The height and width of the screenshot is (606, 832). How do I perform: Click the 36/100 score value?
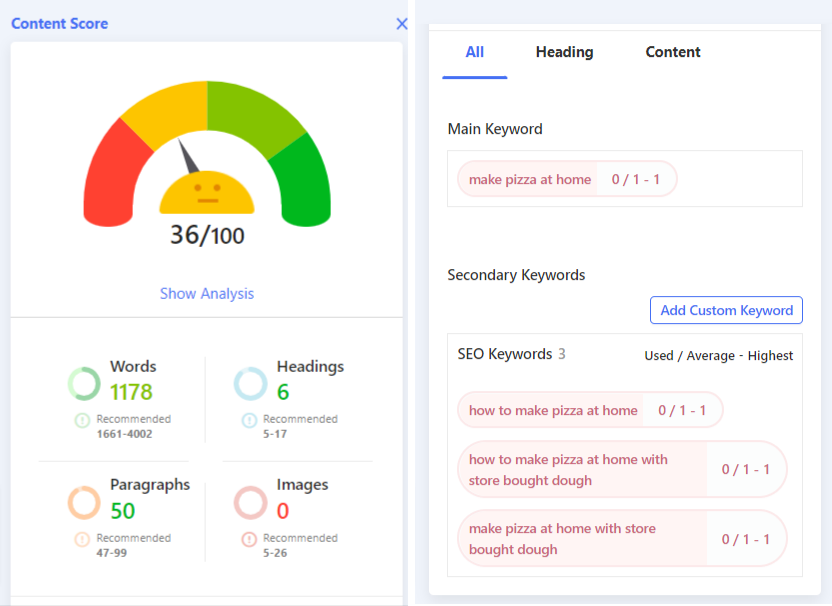point(207,235)
